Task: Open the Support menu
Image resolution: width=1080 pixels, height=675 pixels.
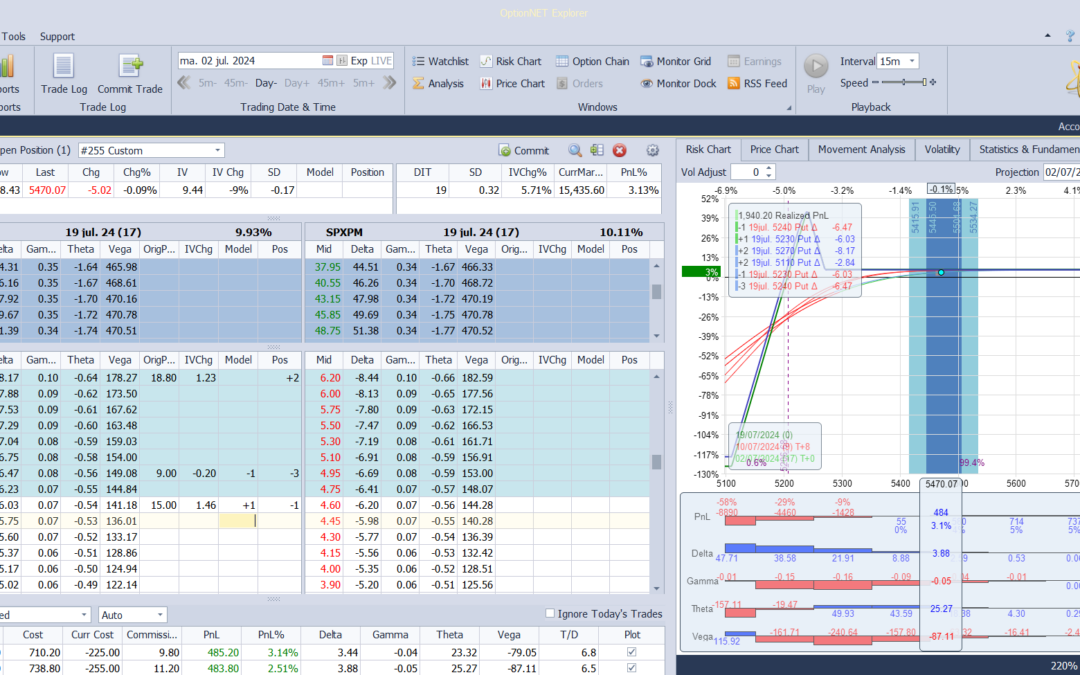Action: pos(57,37)
